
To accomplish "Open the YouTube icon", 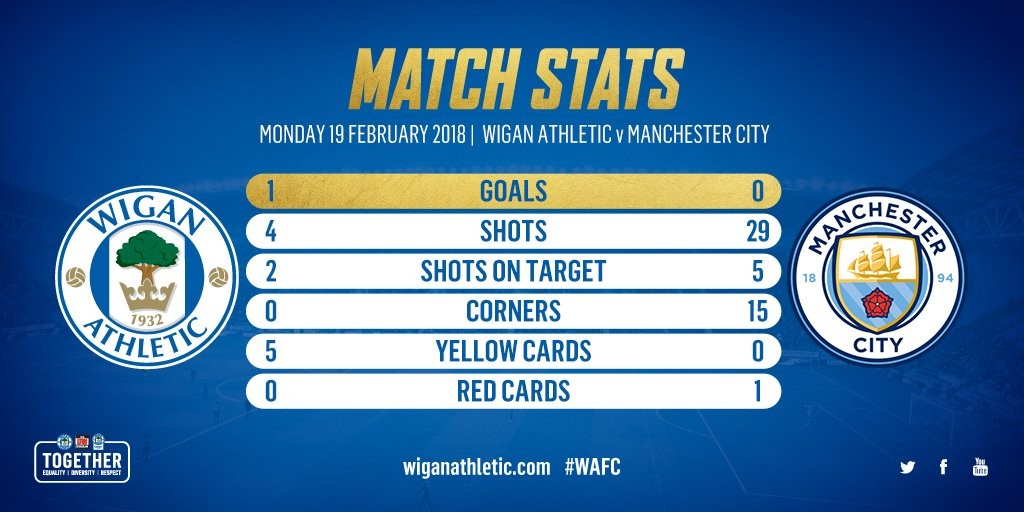I will tap(980, 466).
